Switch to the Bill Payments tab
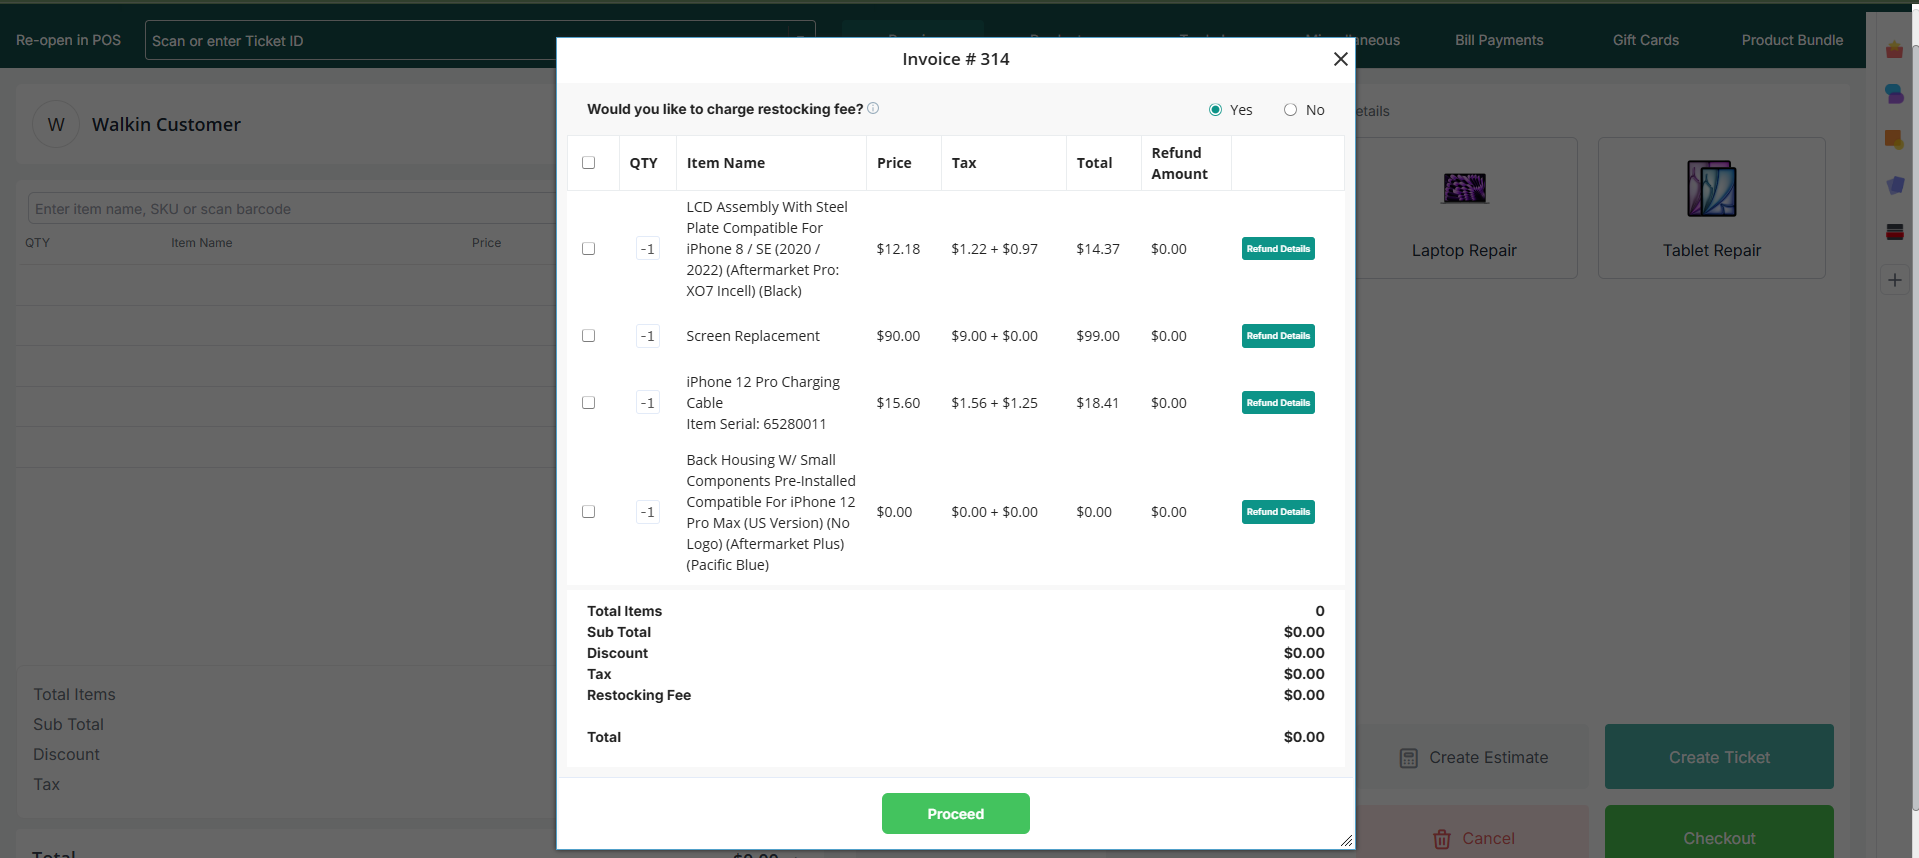Viewport: 1919px width, 858px height. tap(1499, 40)
